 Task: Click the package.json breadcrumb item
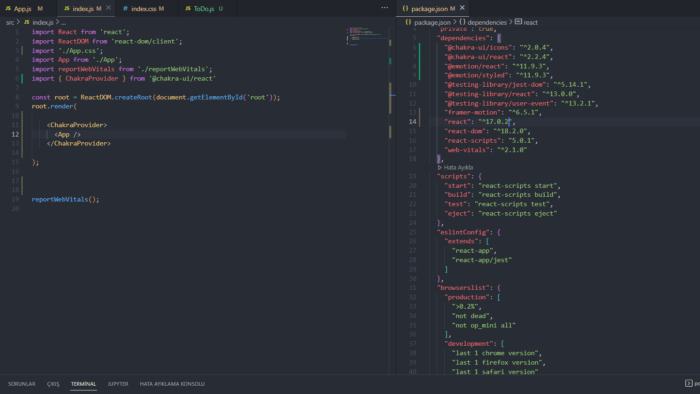click(x=432, y=22)
